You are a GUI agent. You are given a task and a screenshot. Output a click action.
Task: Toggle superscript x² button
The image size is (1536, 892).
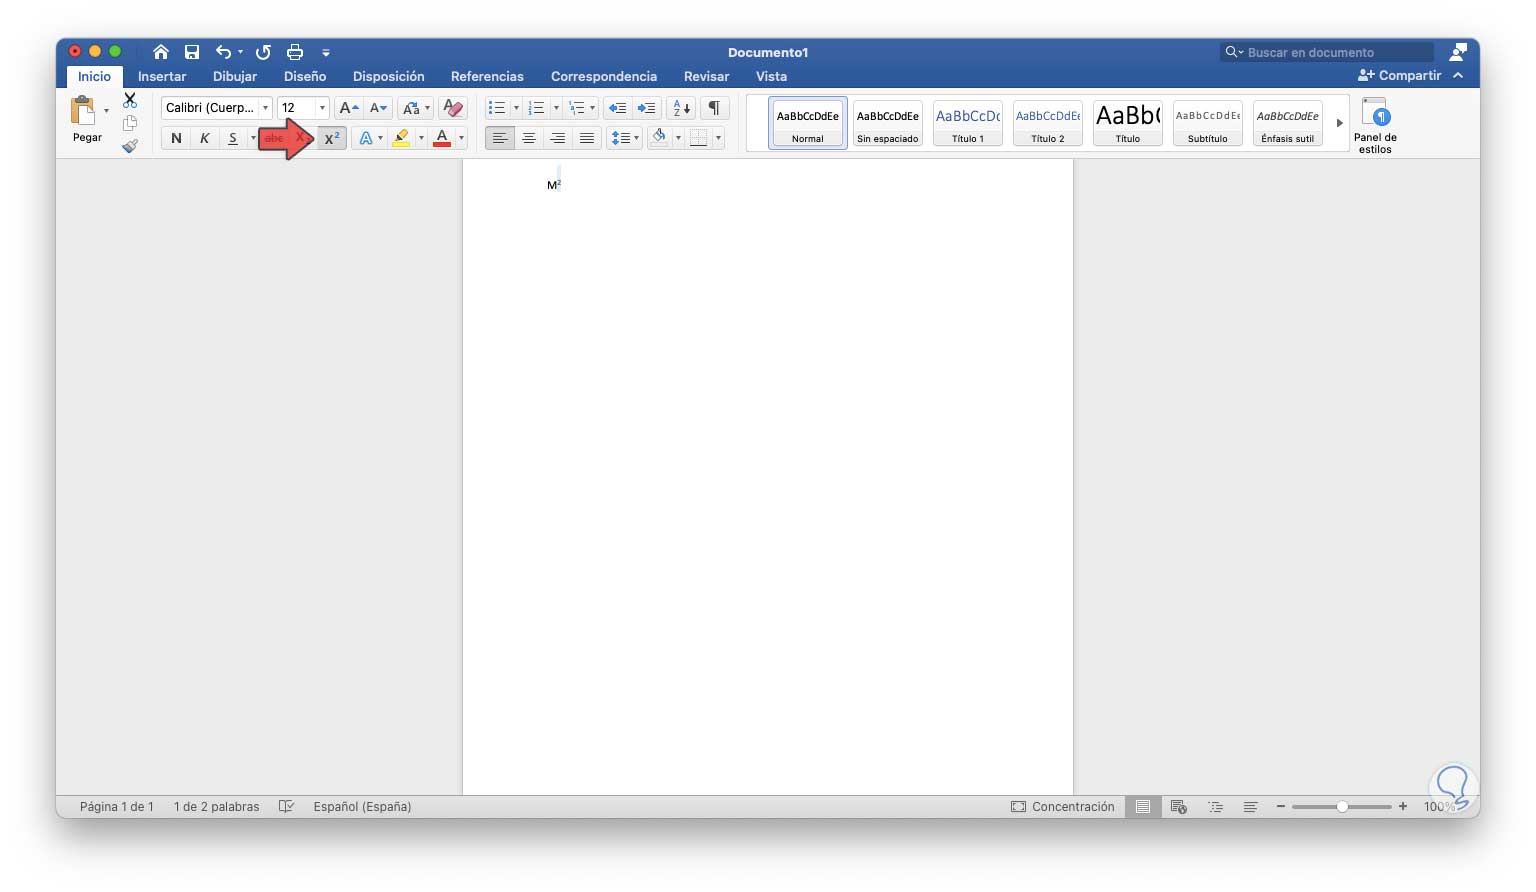point(332,138)
